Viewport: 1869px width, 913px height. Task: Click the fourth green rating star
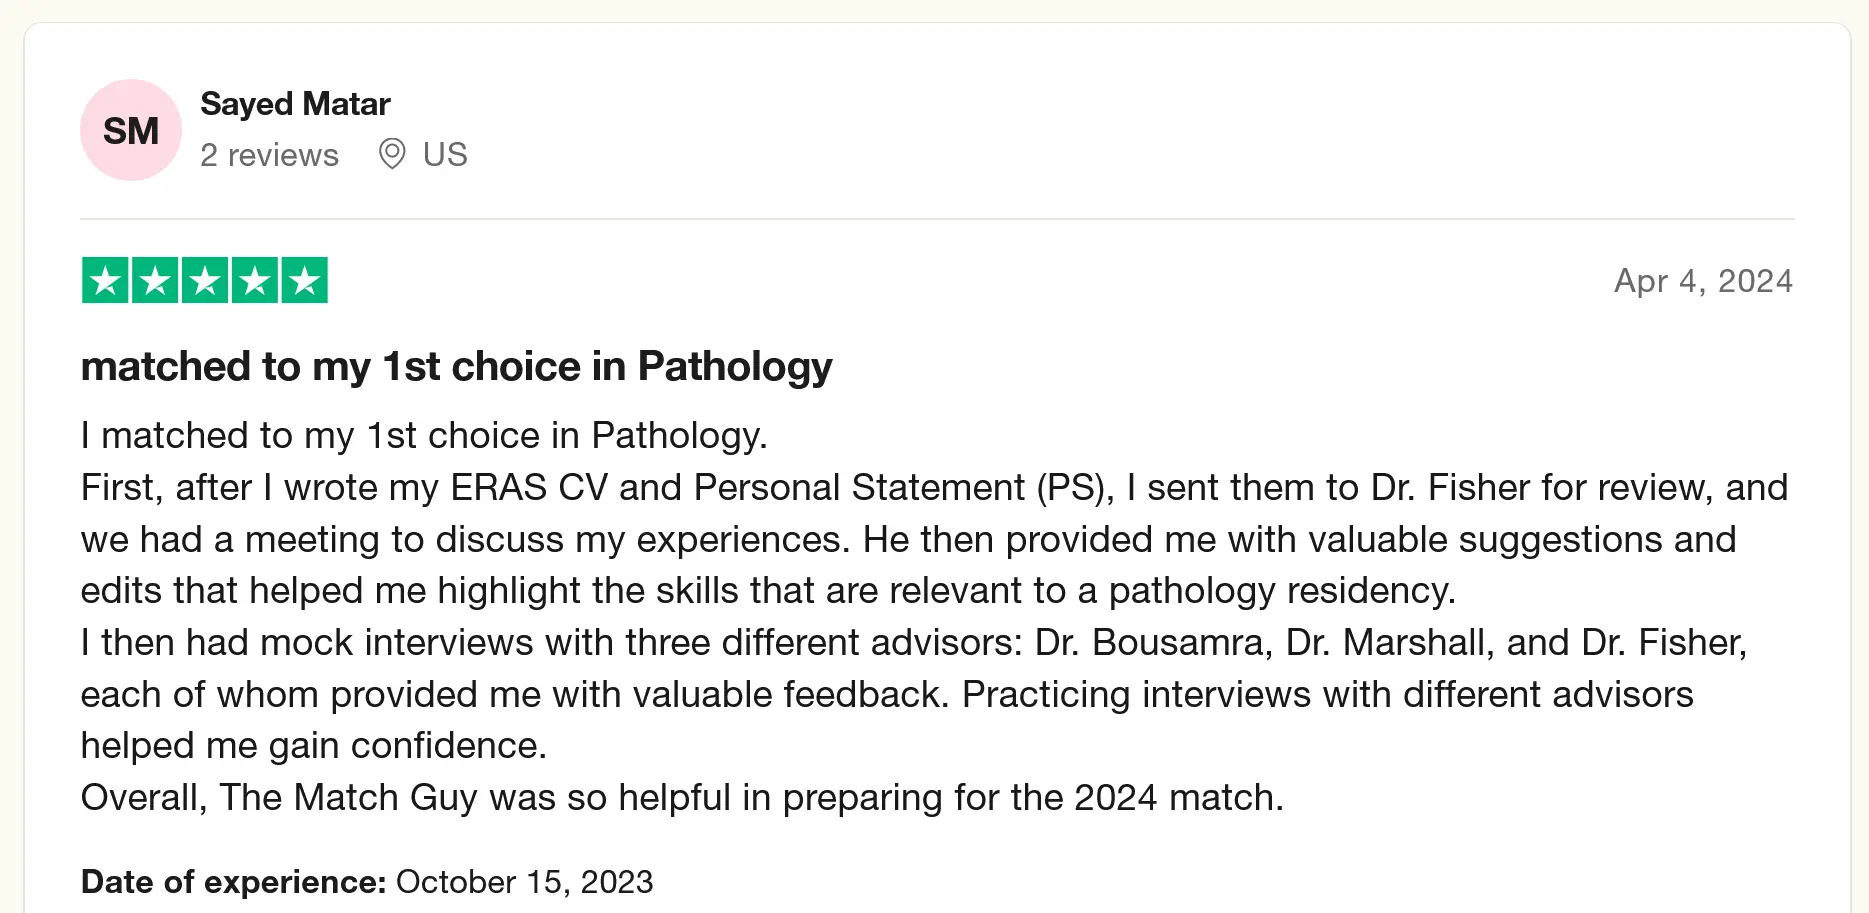[x=255, y=280]
